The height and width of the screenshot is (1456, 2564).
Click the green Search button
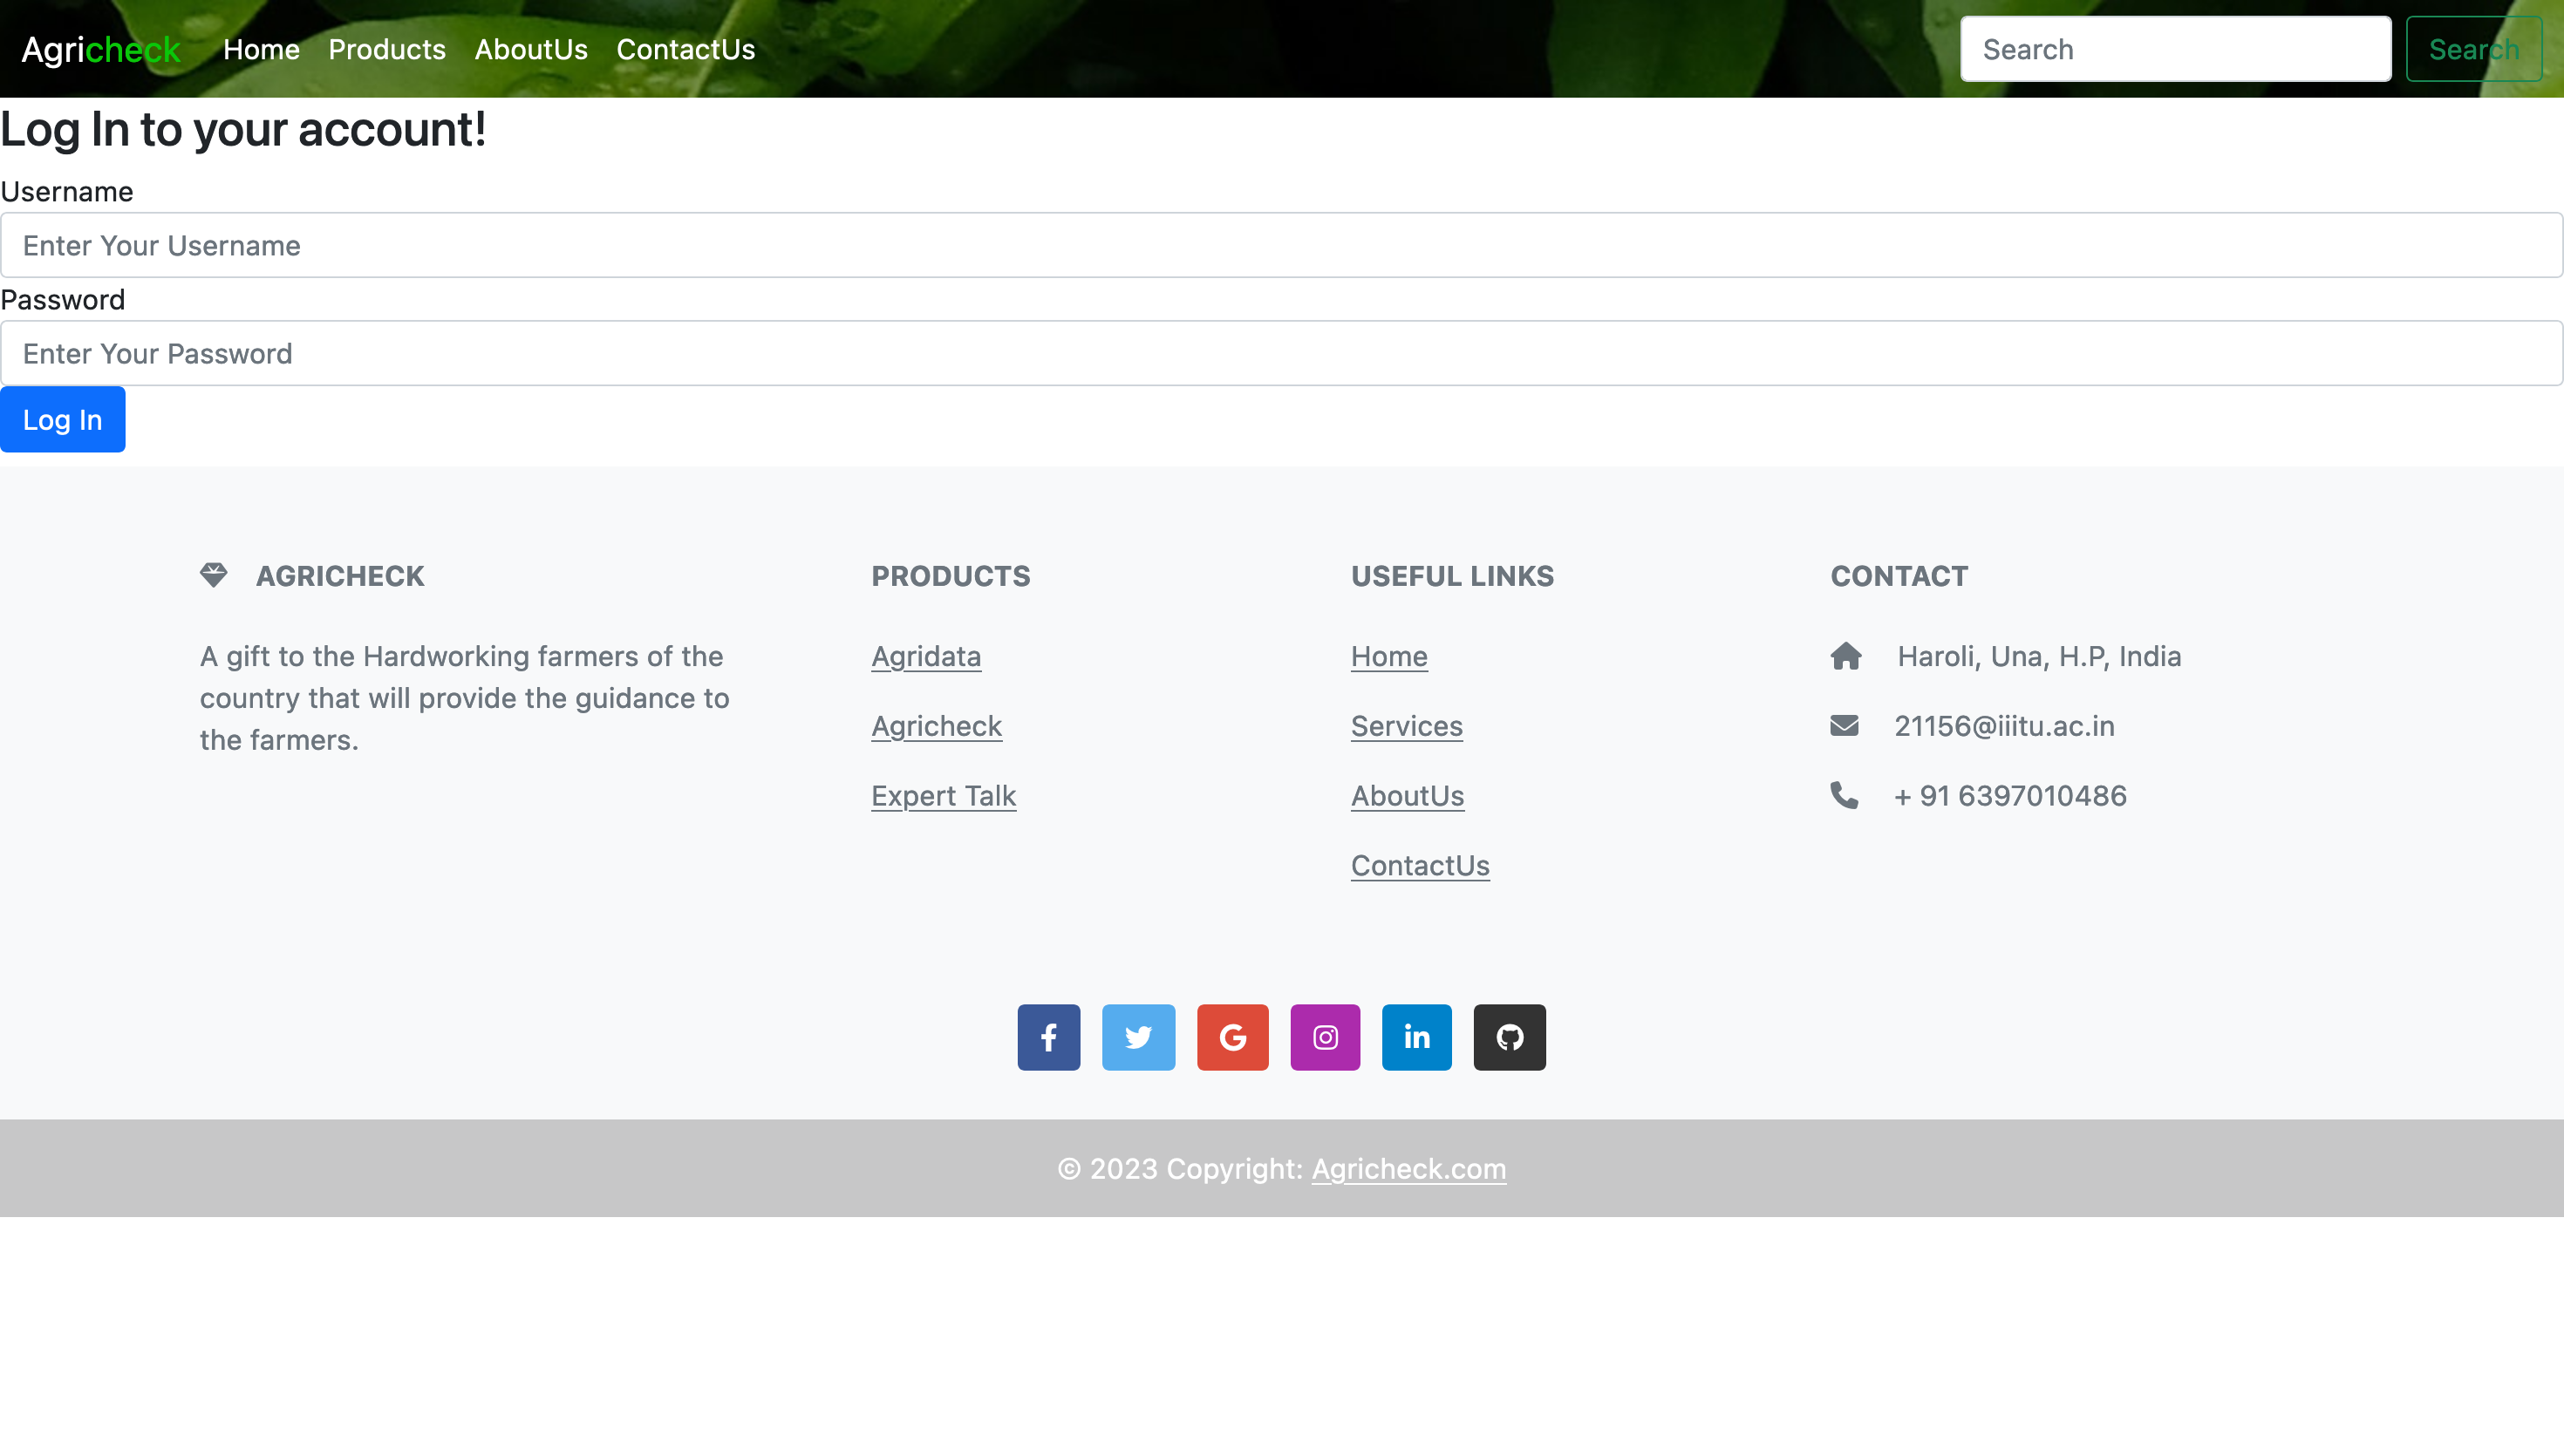pyautogui.click(x=2473, y=49)
